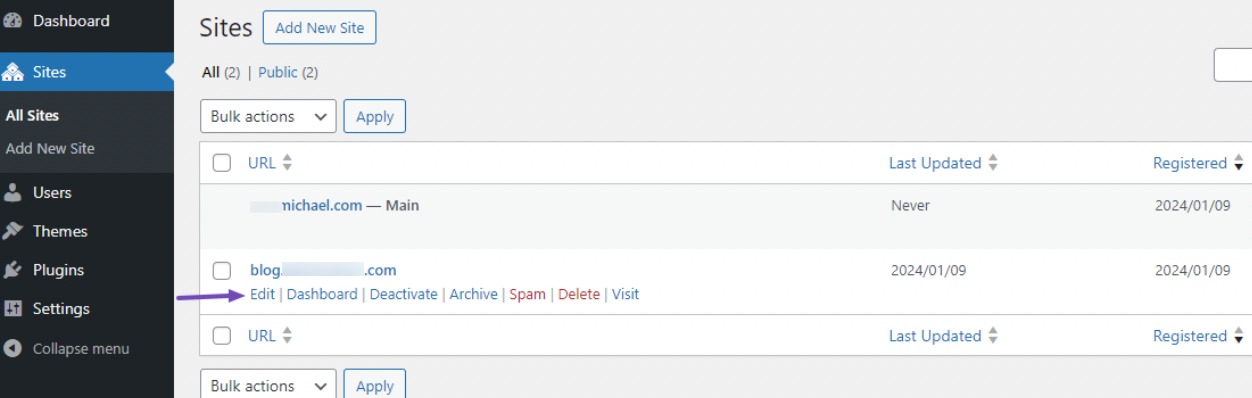Open the top Bulk actions dropdown
The height and width of the screenshot is (398, 1252).
pyautogui.click(x=268, y=116)
